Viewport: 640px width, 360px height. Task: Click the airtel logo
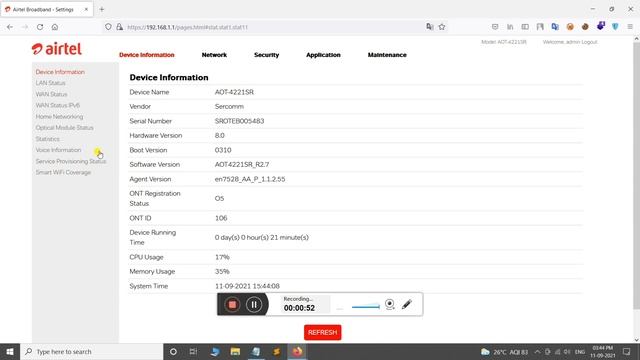point(57,49)
